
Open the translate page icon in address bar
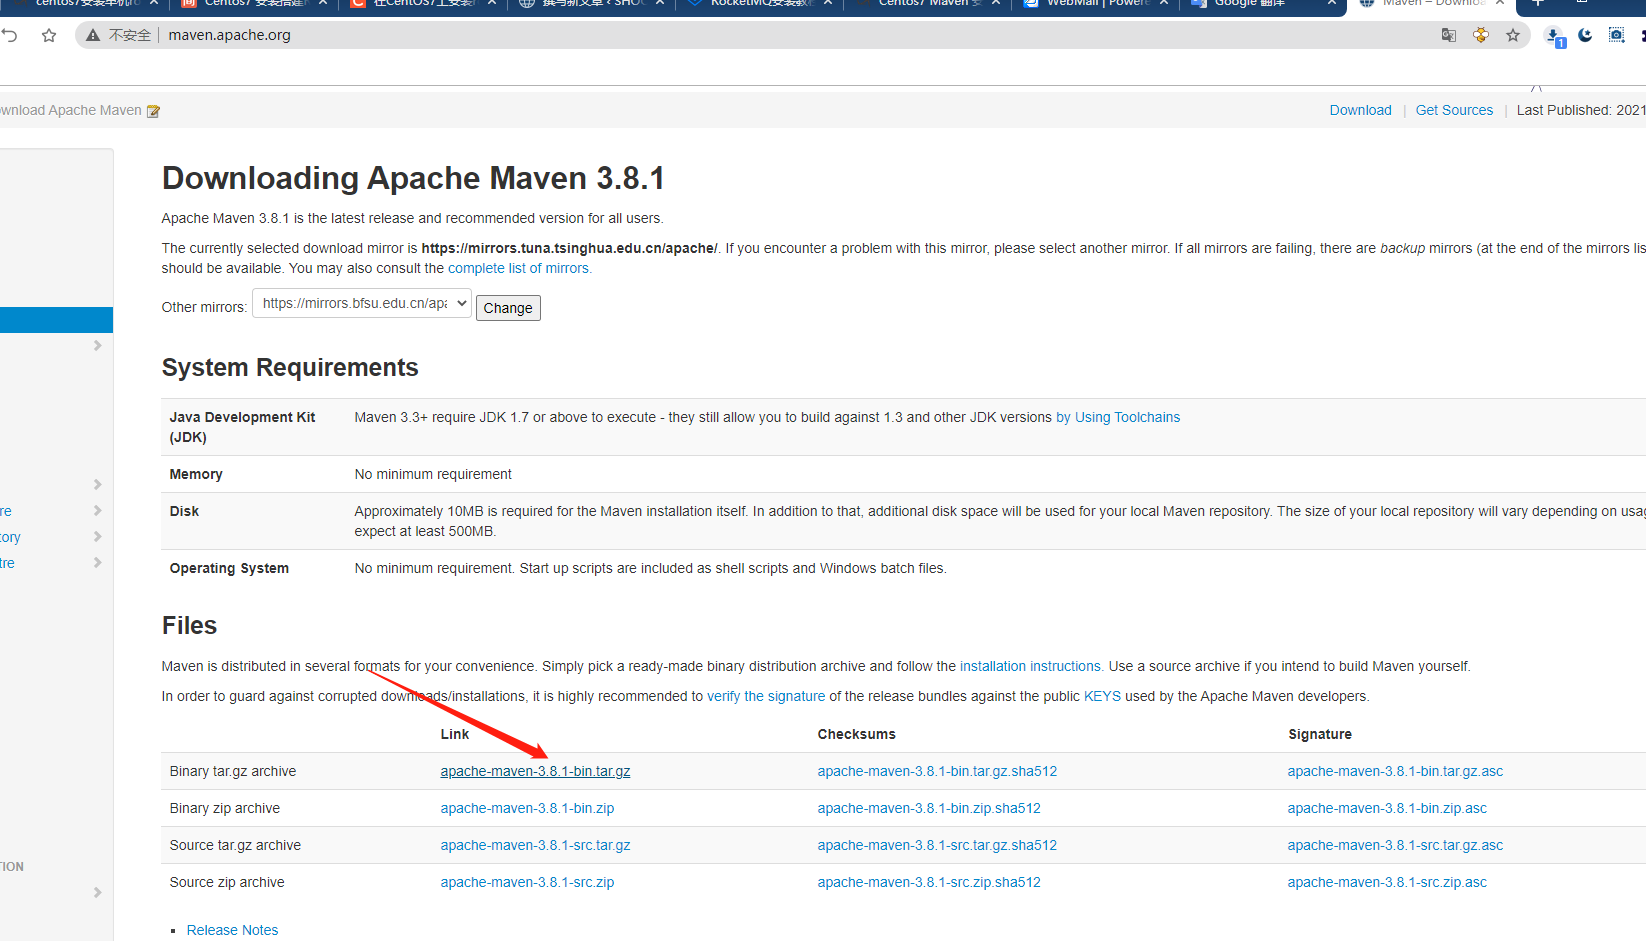(1448, 35)
